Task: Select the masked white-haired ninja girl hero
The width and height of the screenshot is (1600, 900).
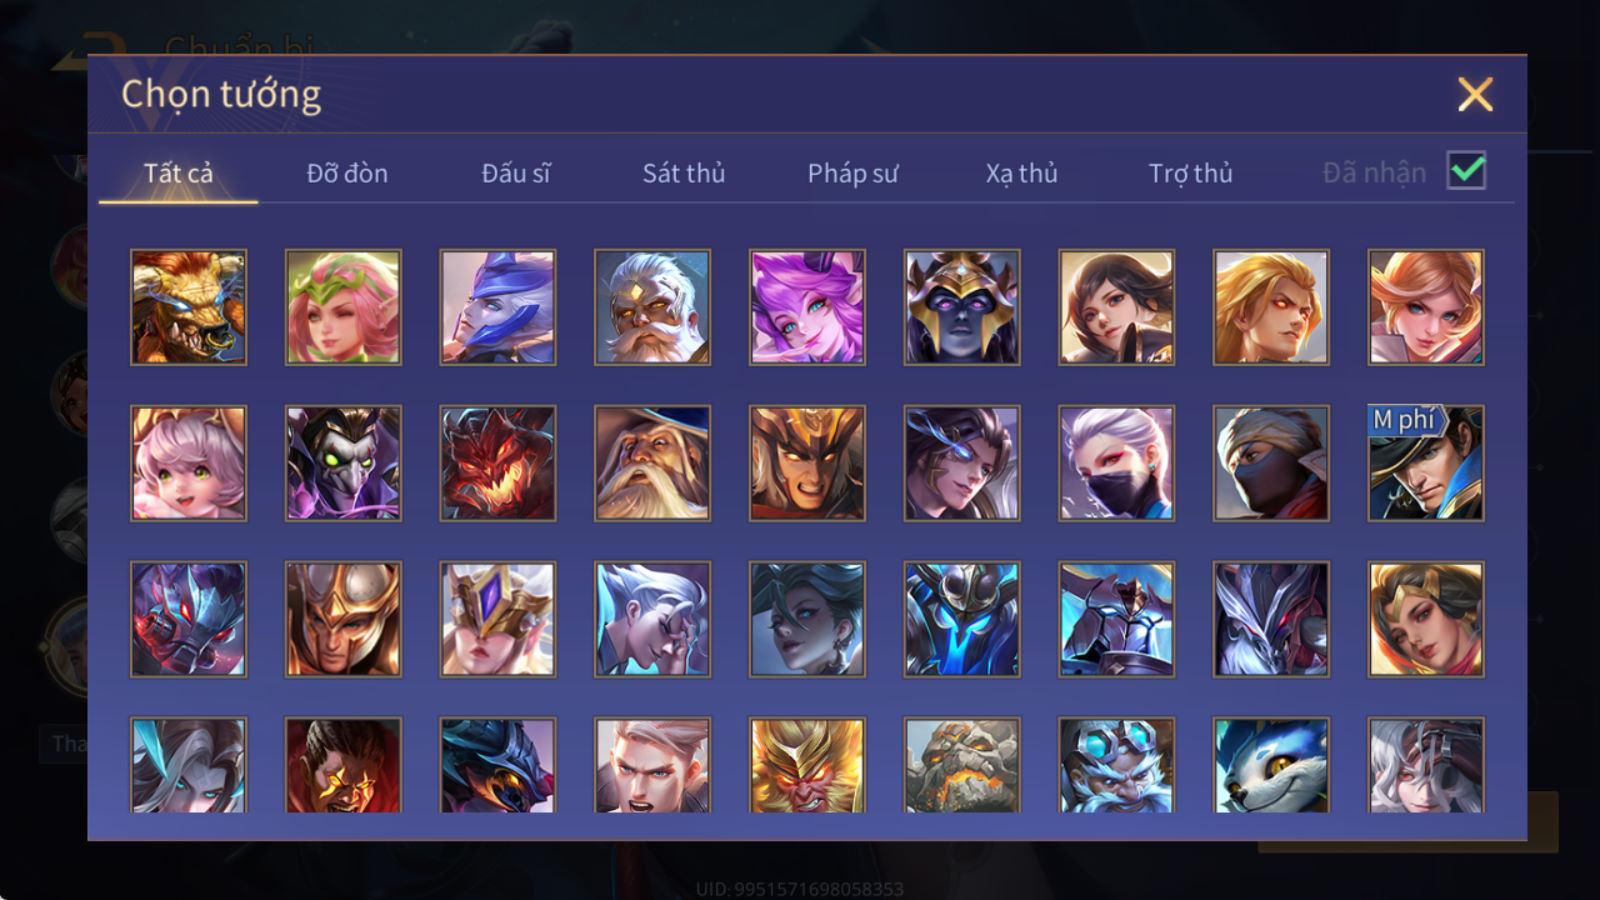Action: click(1116, 463)
